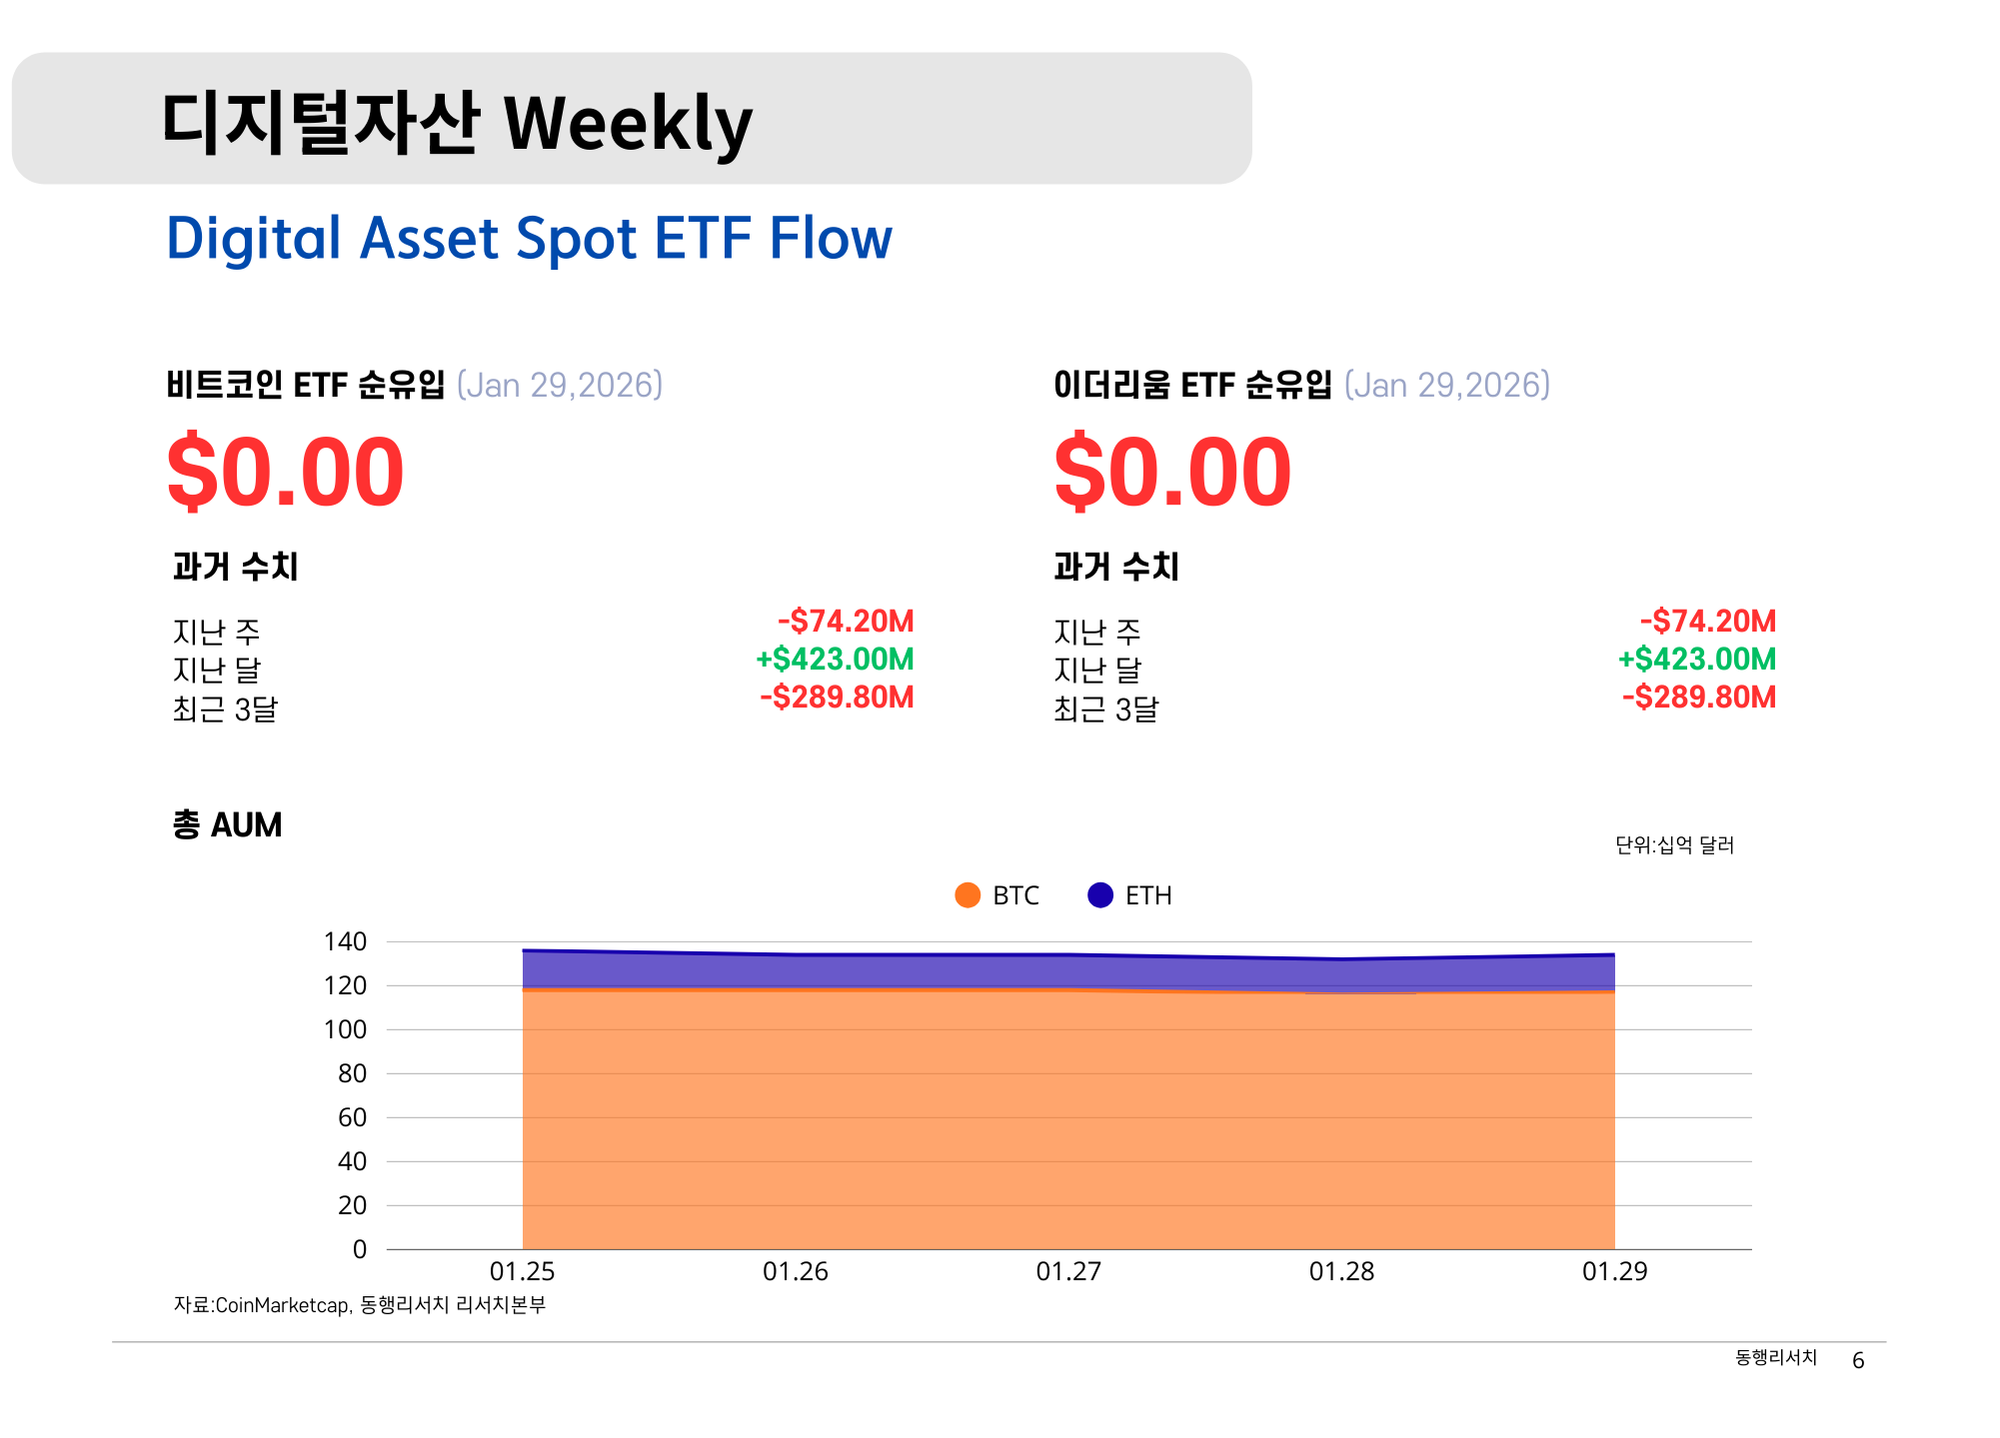Click the page number 6 in the footer

click(x=1858, y=1360)
